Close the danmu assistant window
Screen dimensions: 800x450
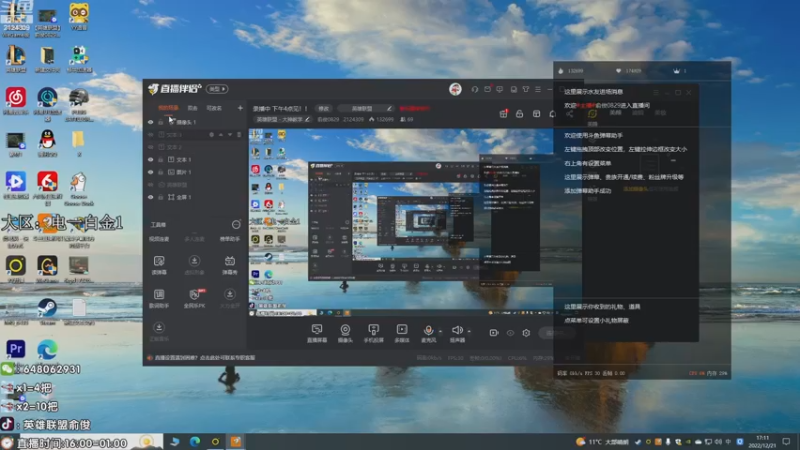[689, 92]
